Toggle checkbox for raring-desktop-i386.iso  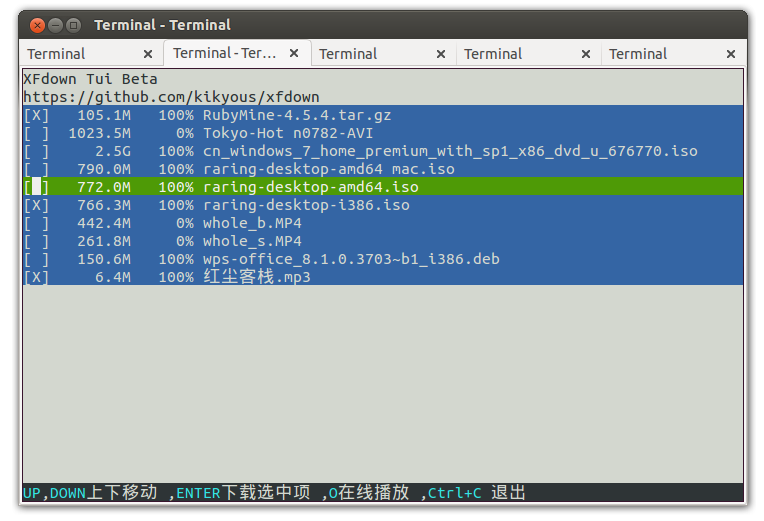(x=37, y=205)
